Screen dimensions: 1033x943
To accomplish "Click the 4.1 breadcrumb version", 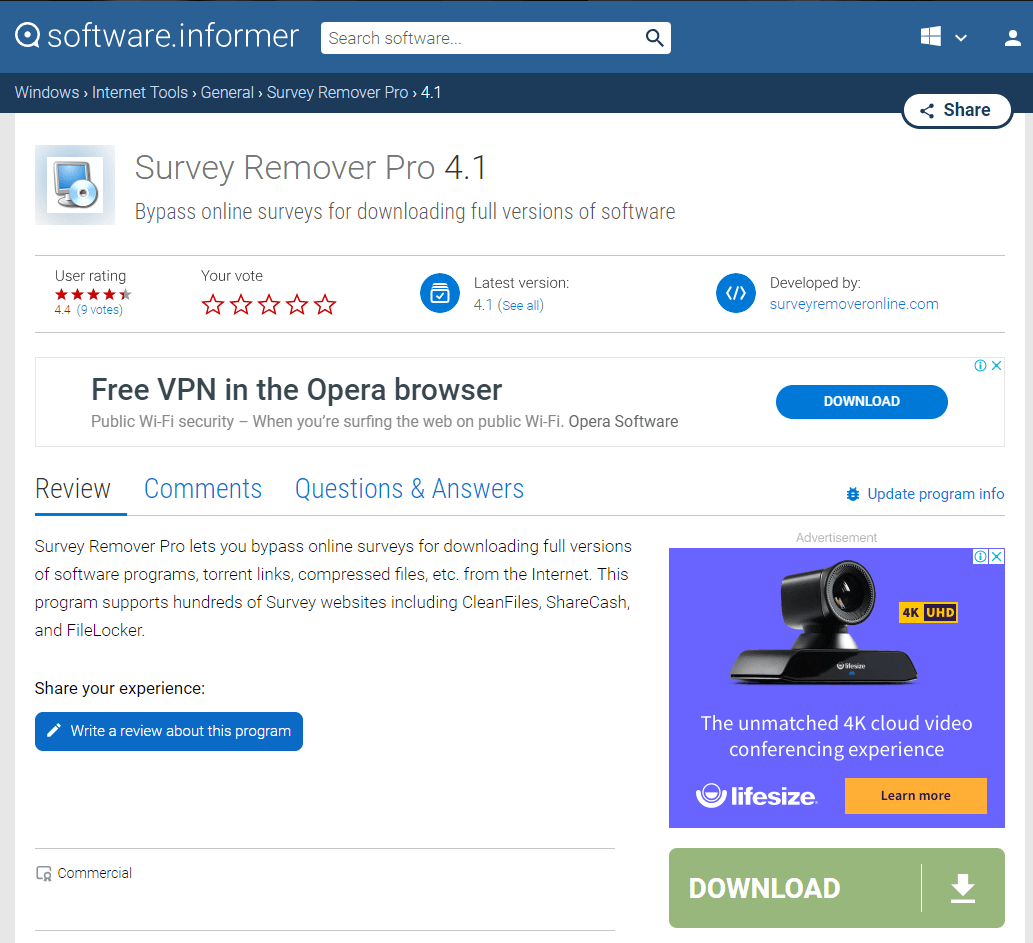I will (431, 92).
